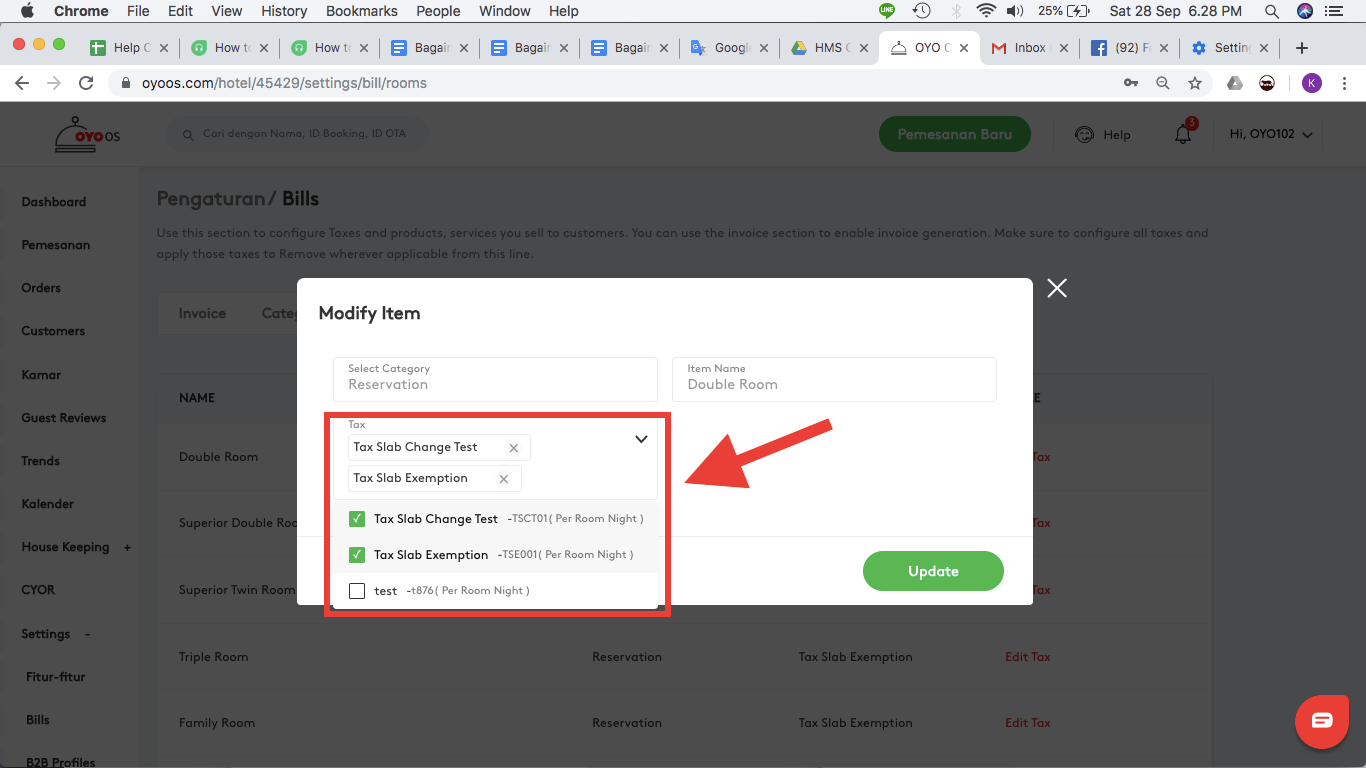Image resolution: width=1366 pixels, height=768 pixels.
Task: Focus the booking search field
Action: click(296, 134)
